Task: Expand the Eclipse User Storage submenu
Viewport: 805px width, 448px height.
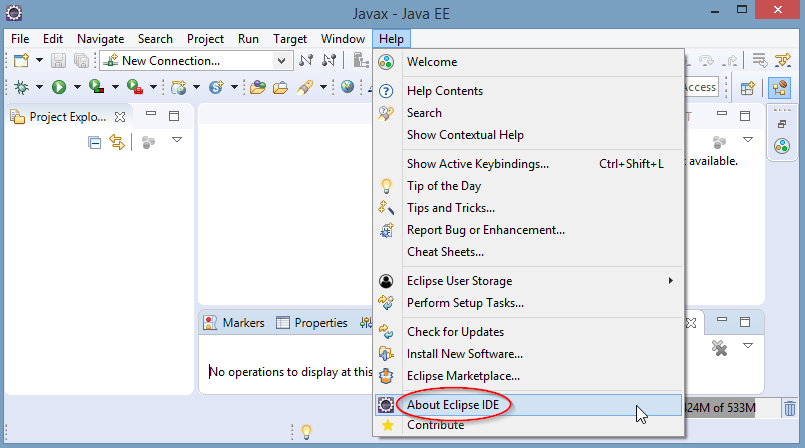Action: [670, 281]
